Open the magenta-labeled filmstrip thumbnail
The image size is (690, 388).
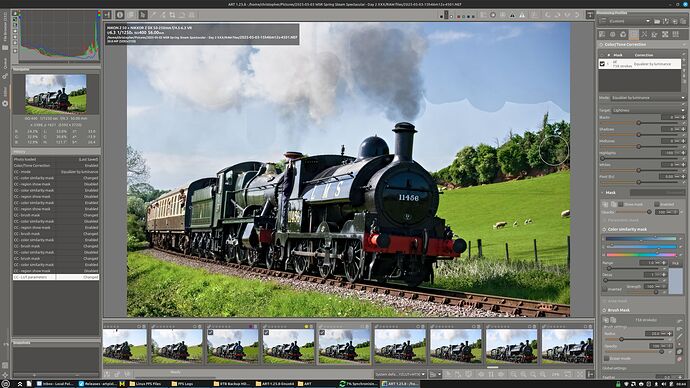click(233, 347)
